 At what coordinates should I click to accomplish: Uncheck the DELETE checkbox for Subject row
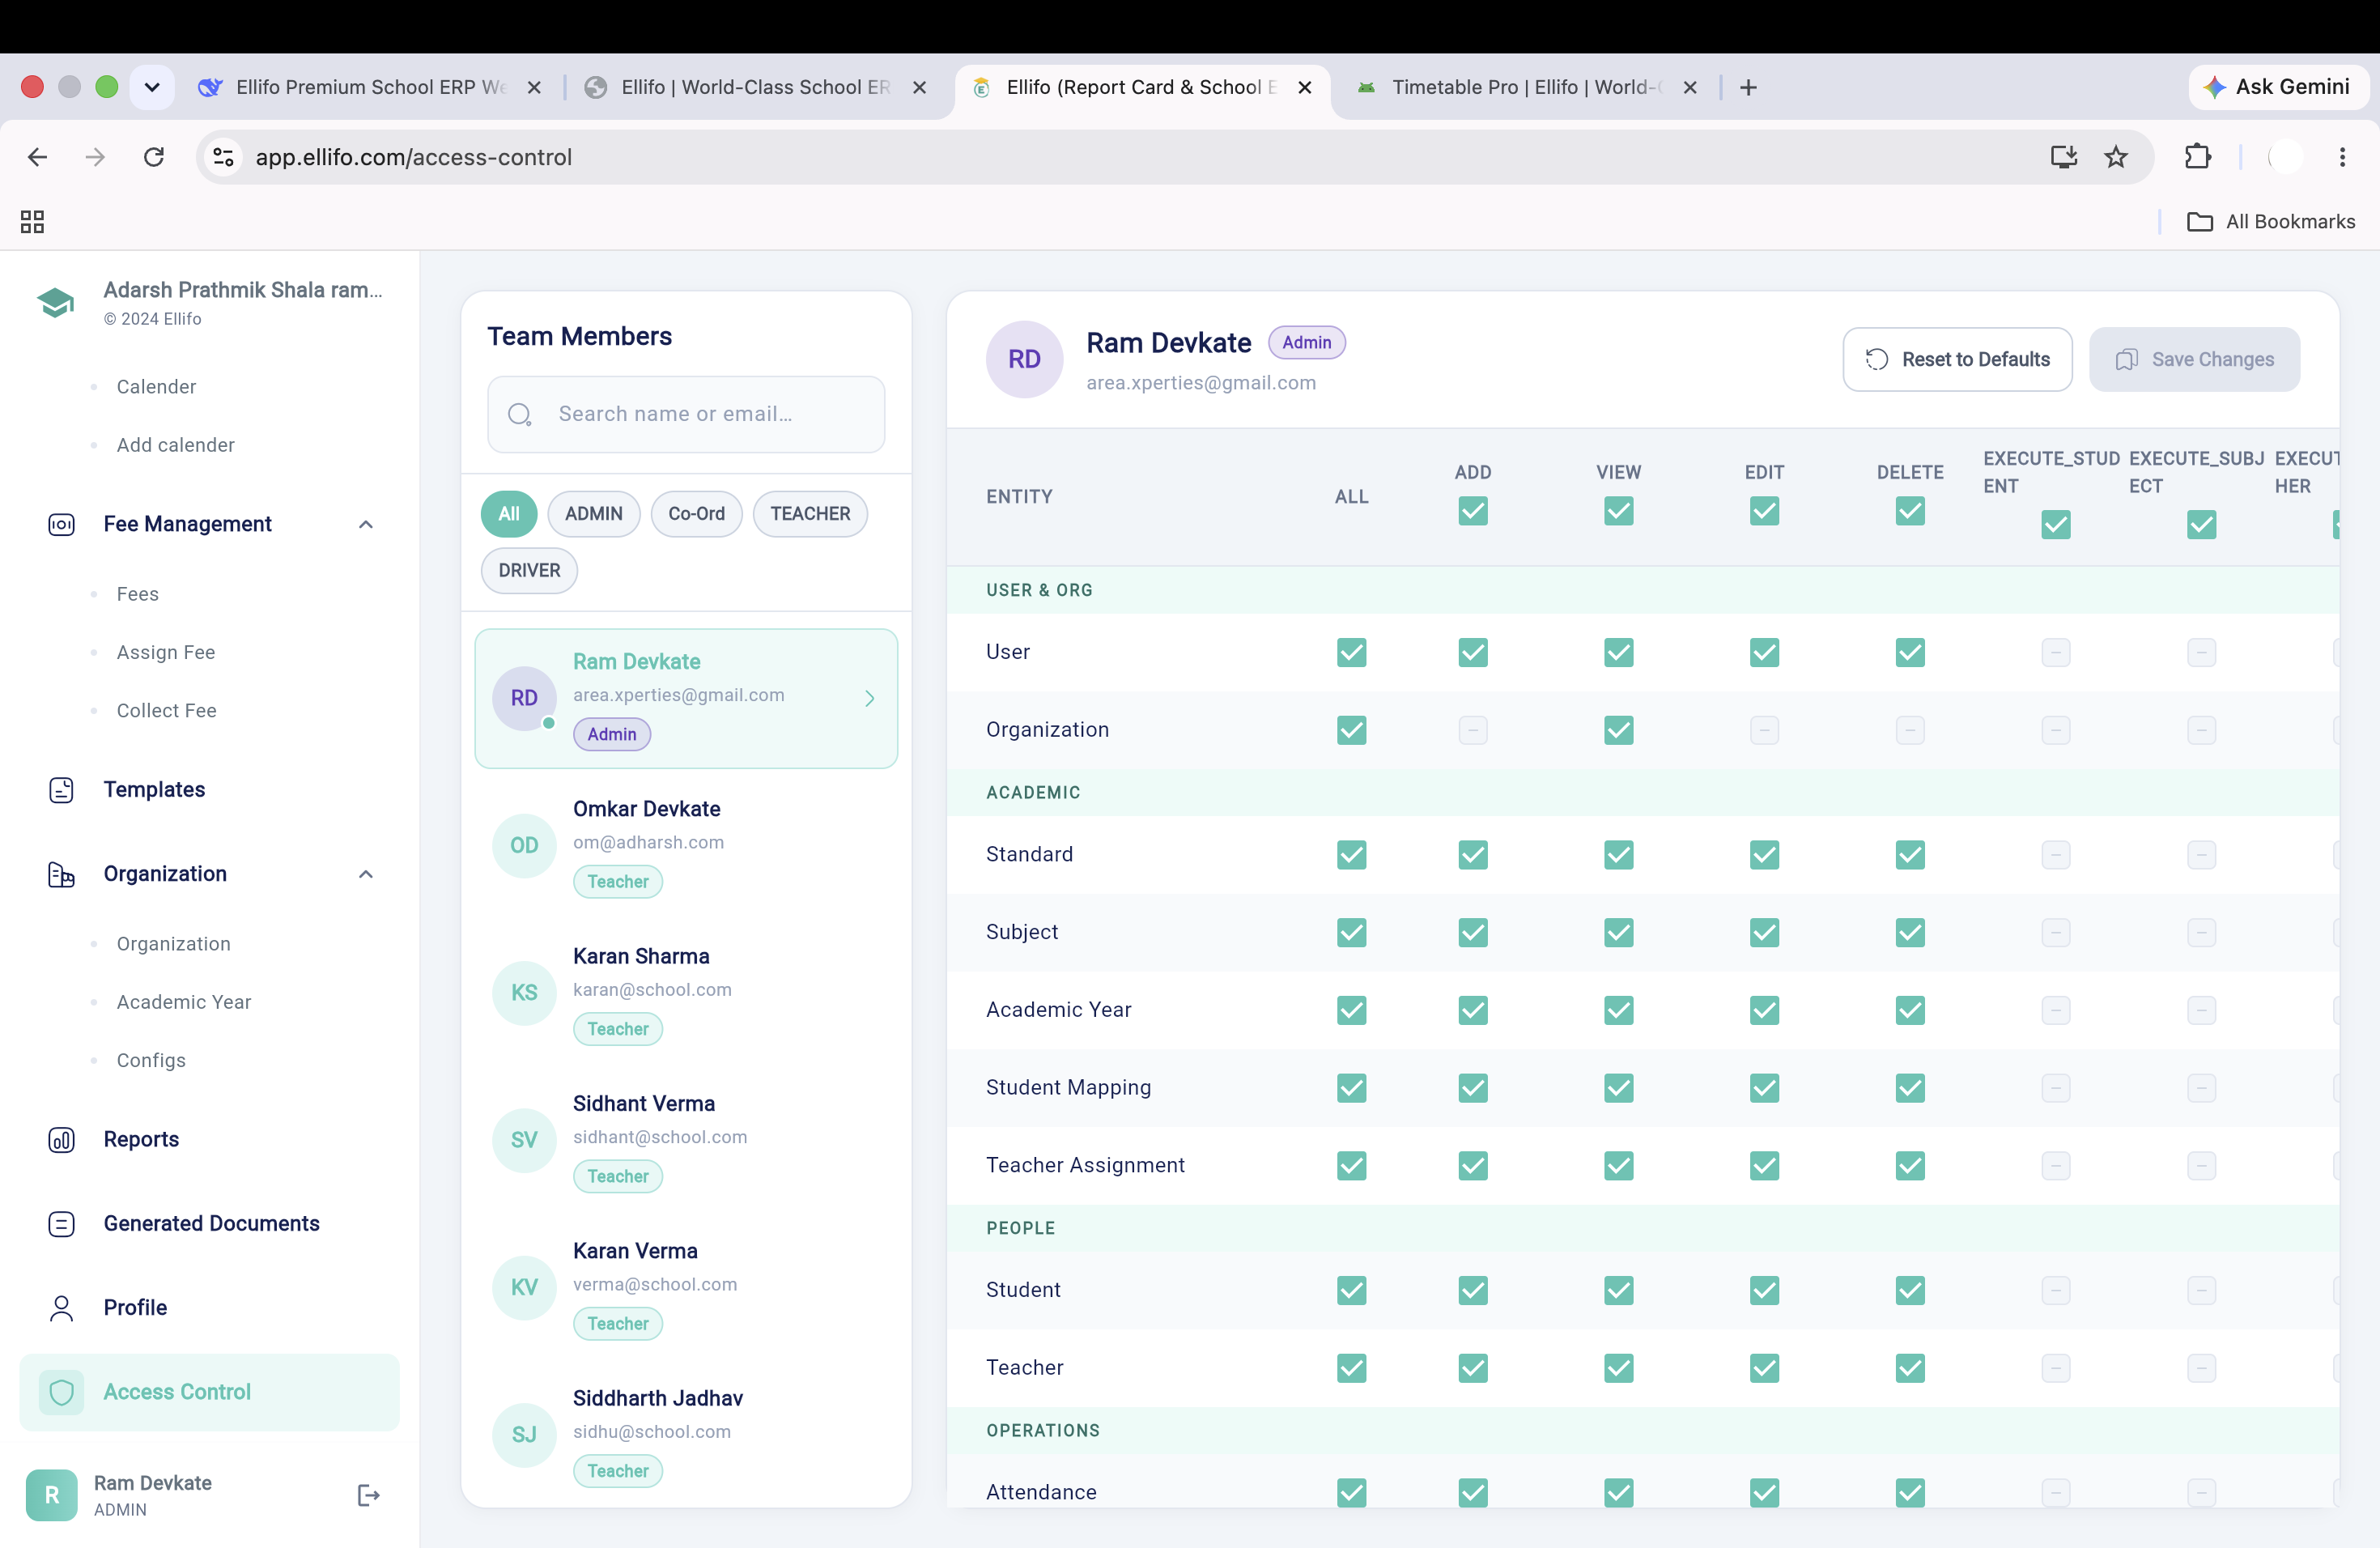click(1909, 933)
